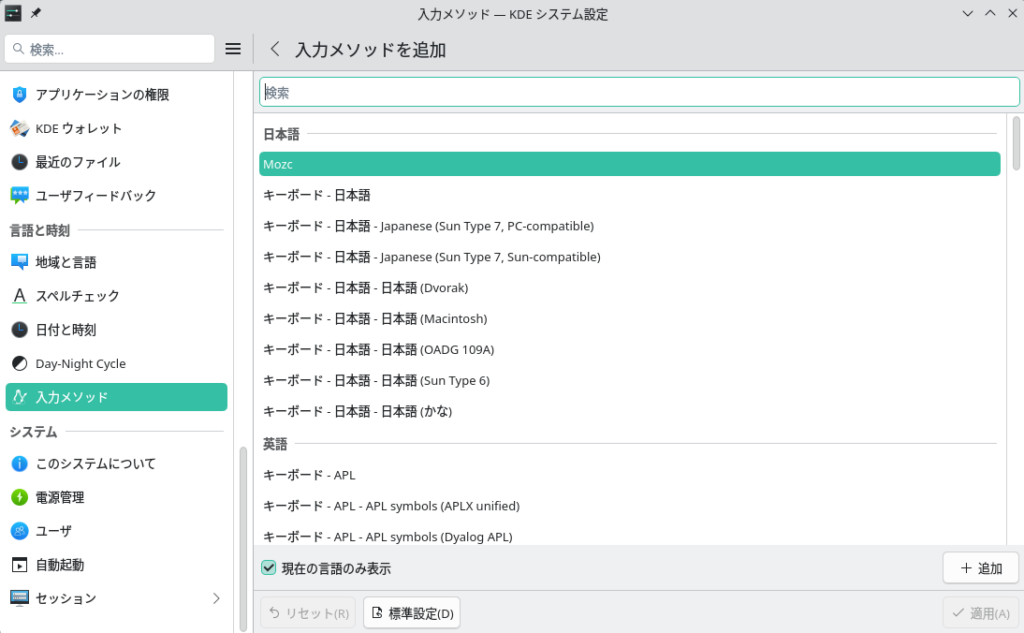Focus the input method 検索 filter field
The image size is (1024, 633).
click(639, 92)
